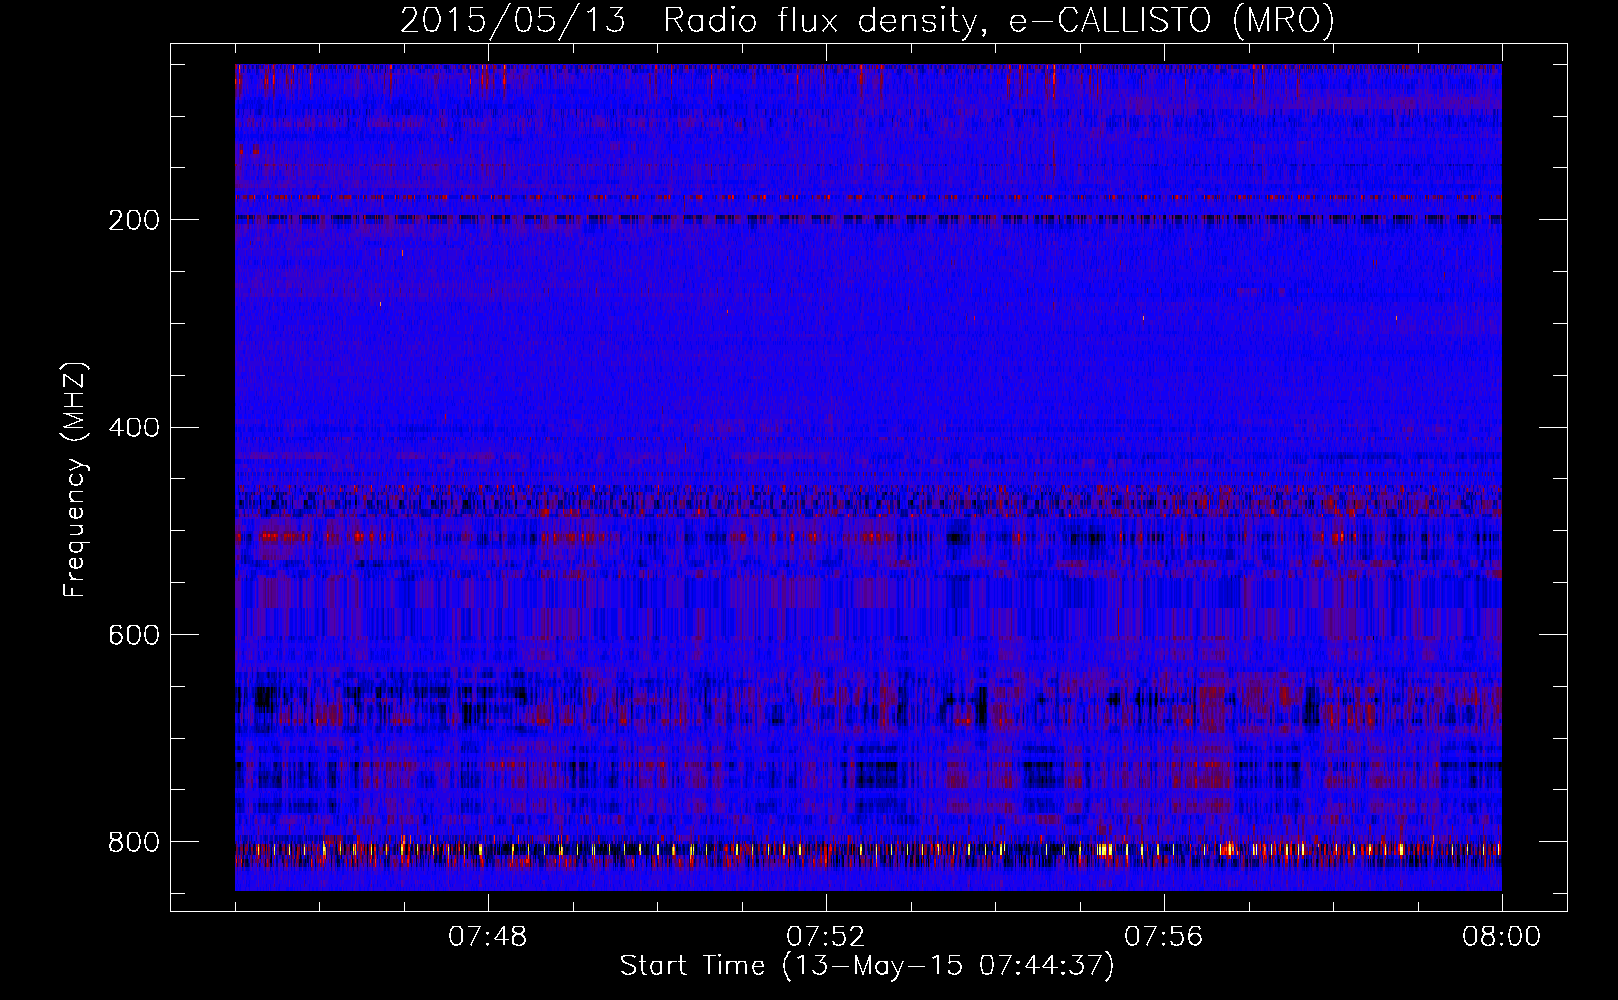Click the 200 frequency tick label
This screenshot has width=1618, height=1000.
point(133,220)
